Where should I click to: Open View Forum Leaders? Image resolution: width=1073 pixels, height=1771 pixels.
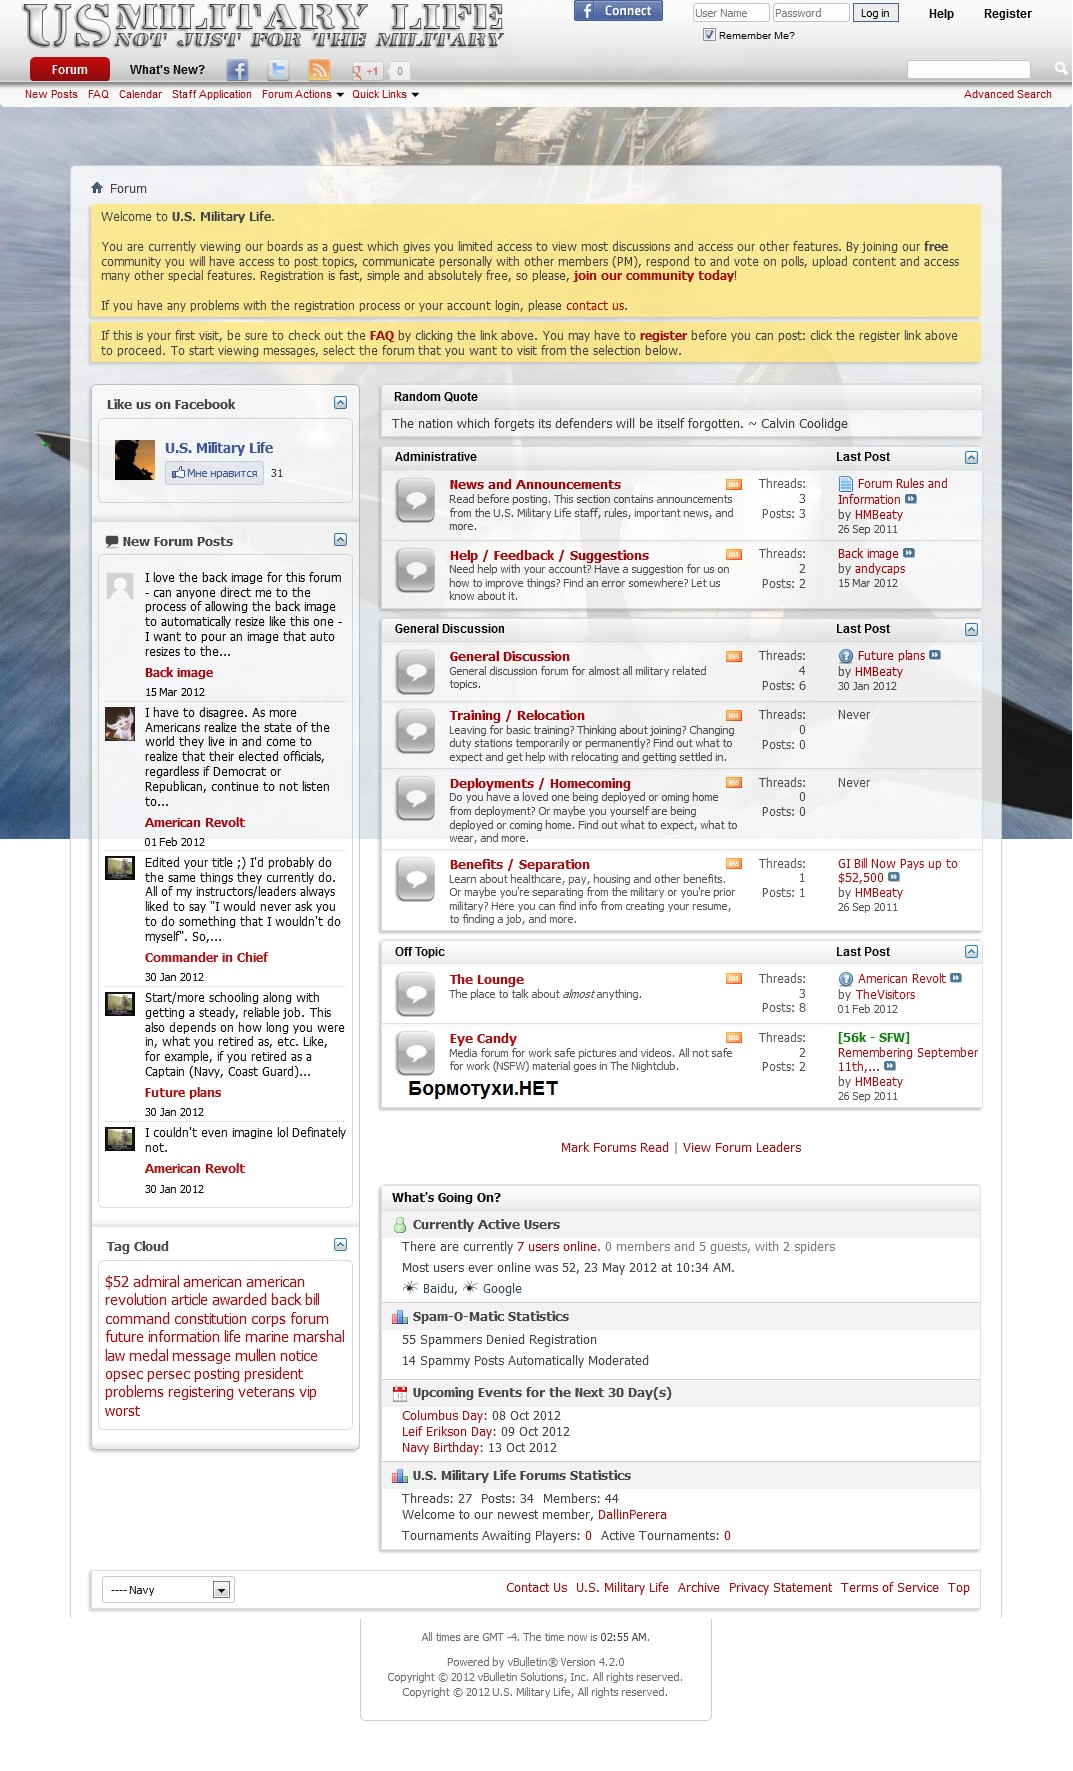coord(742,1148)
